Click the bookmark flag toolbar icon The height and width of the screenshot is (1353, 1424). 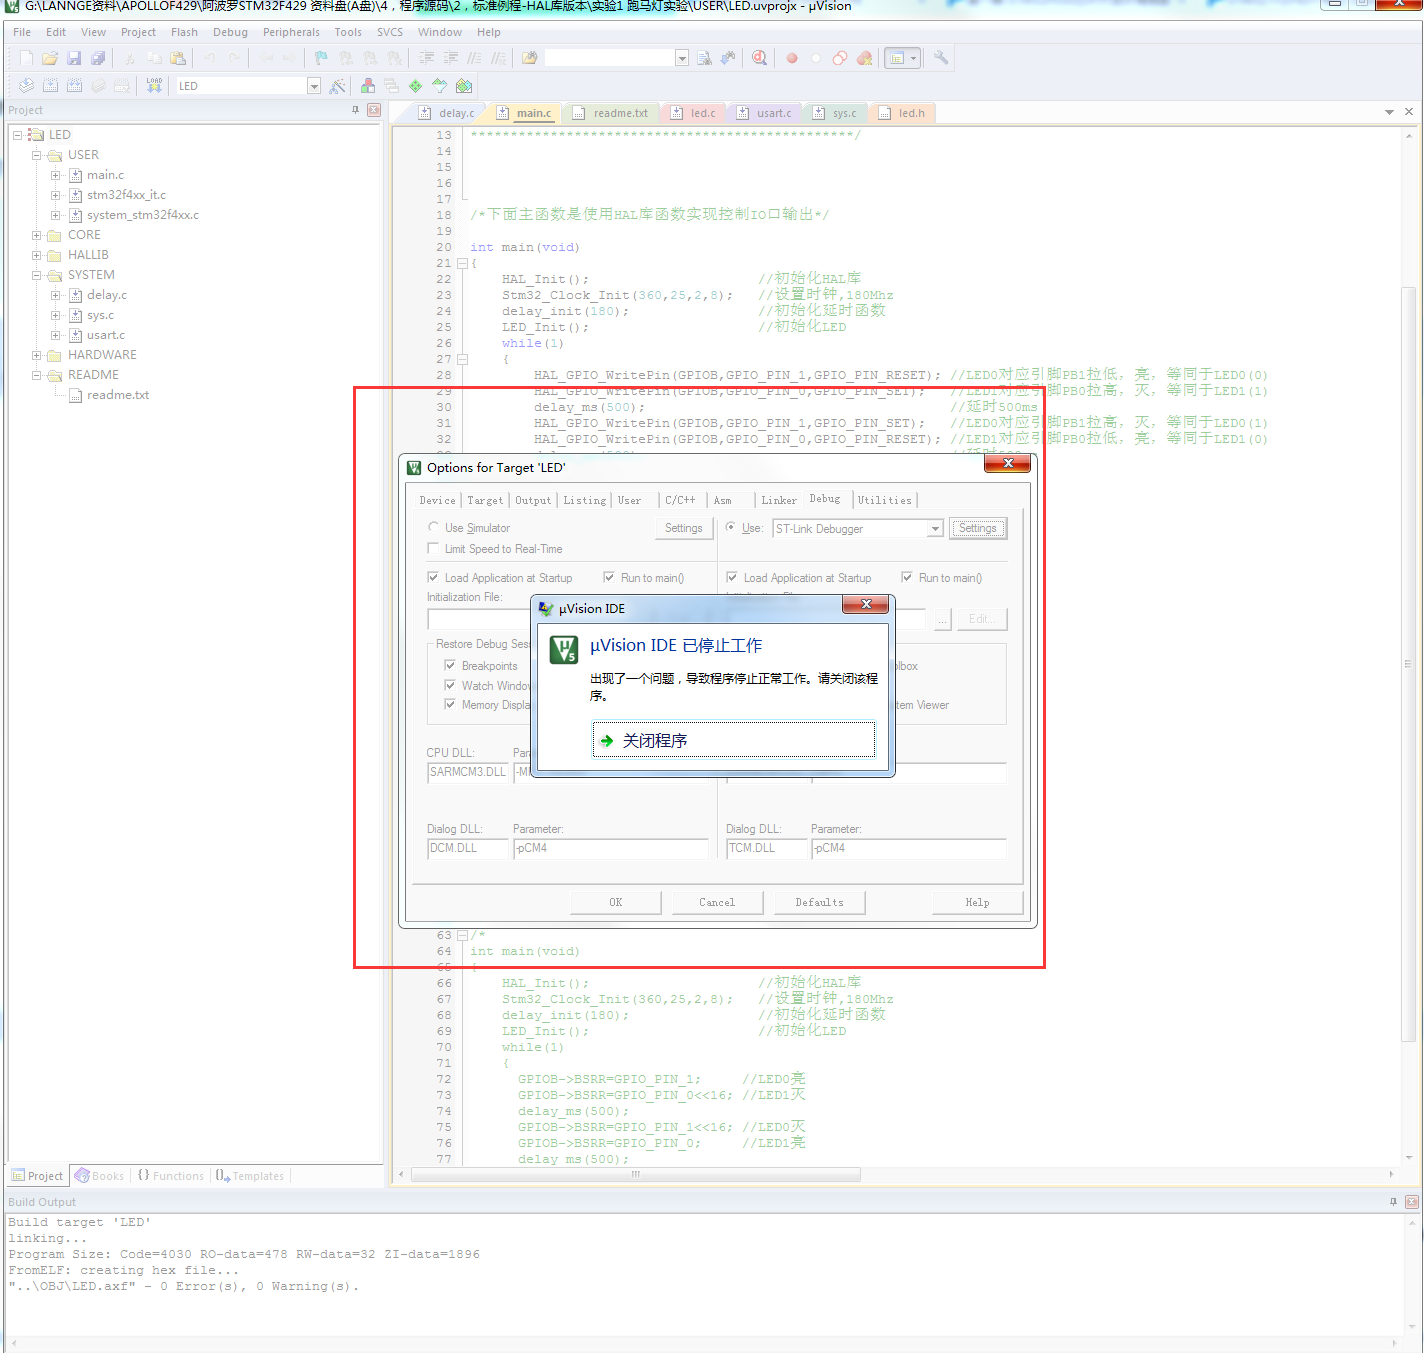pyautogui.click(x=321, y=58)
